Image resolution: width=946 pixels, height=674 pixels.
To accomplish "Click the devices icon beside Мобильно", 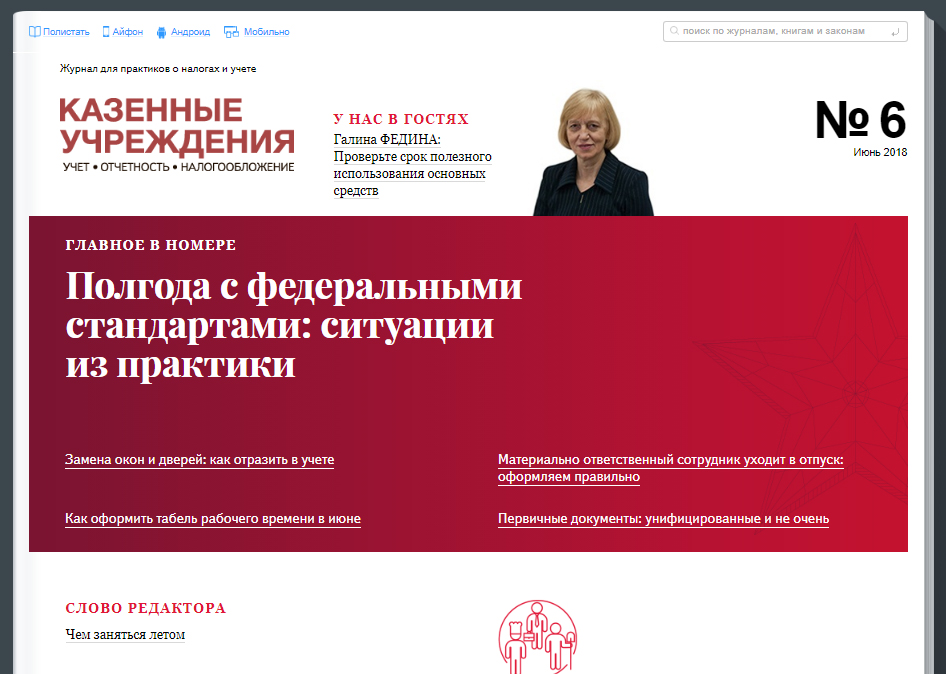I will (231, 32).
